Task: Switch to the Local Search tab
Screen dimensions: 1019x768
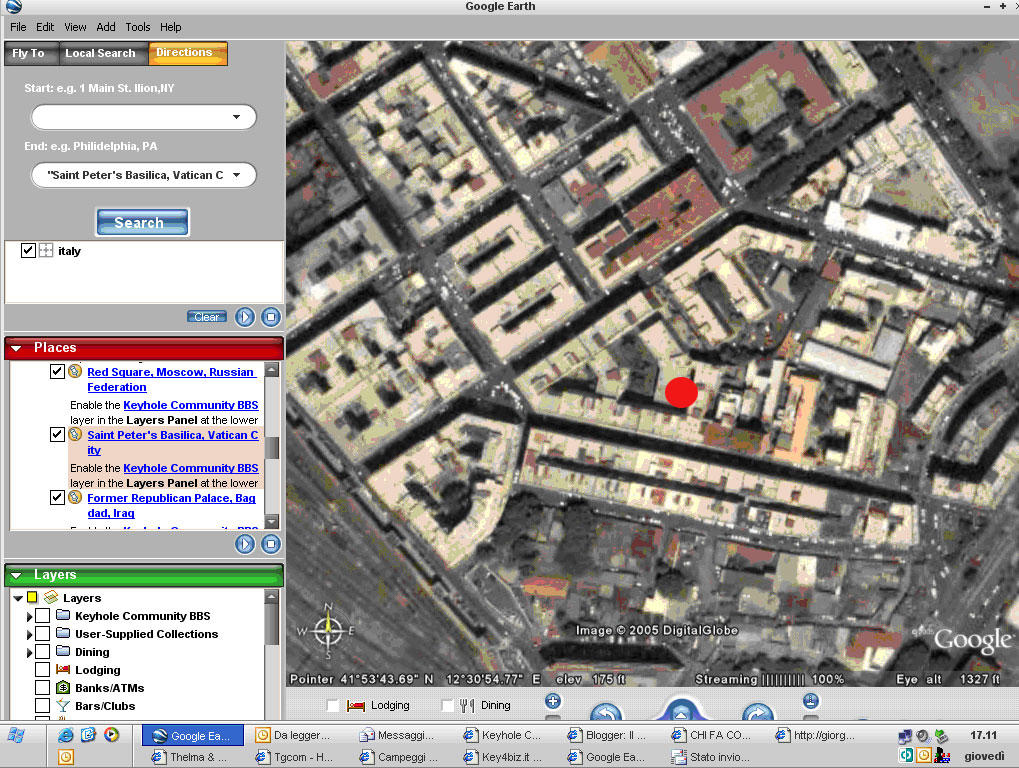Action: click(x=103, y=53)
